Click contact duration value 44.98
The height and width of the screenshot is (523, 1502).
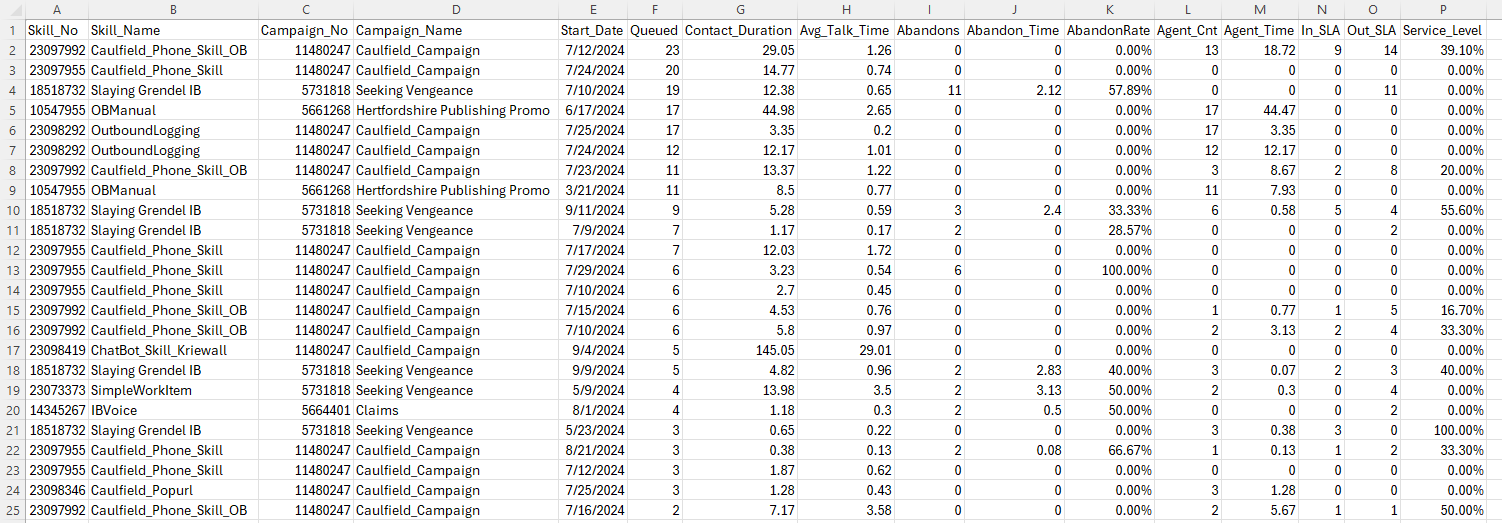point(740,110)
